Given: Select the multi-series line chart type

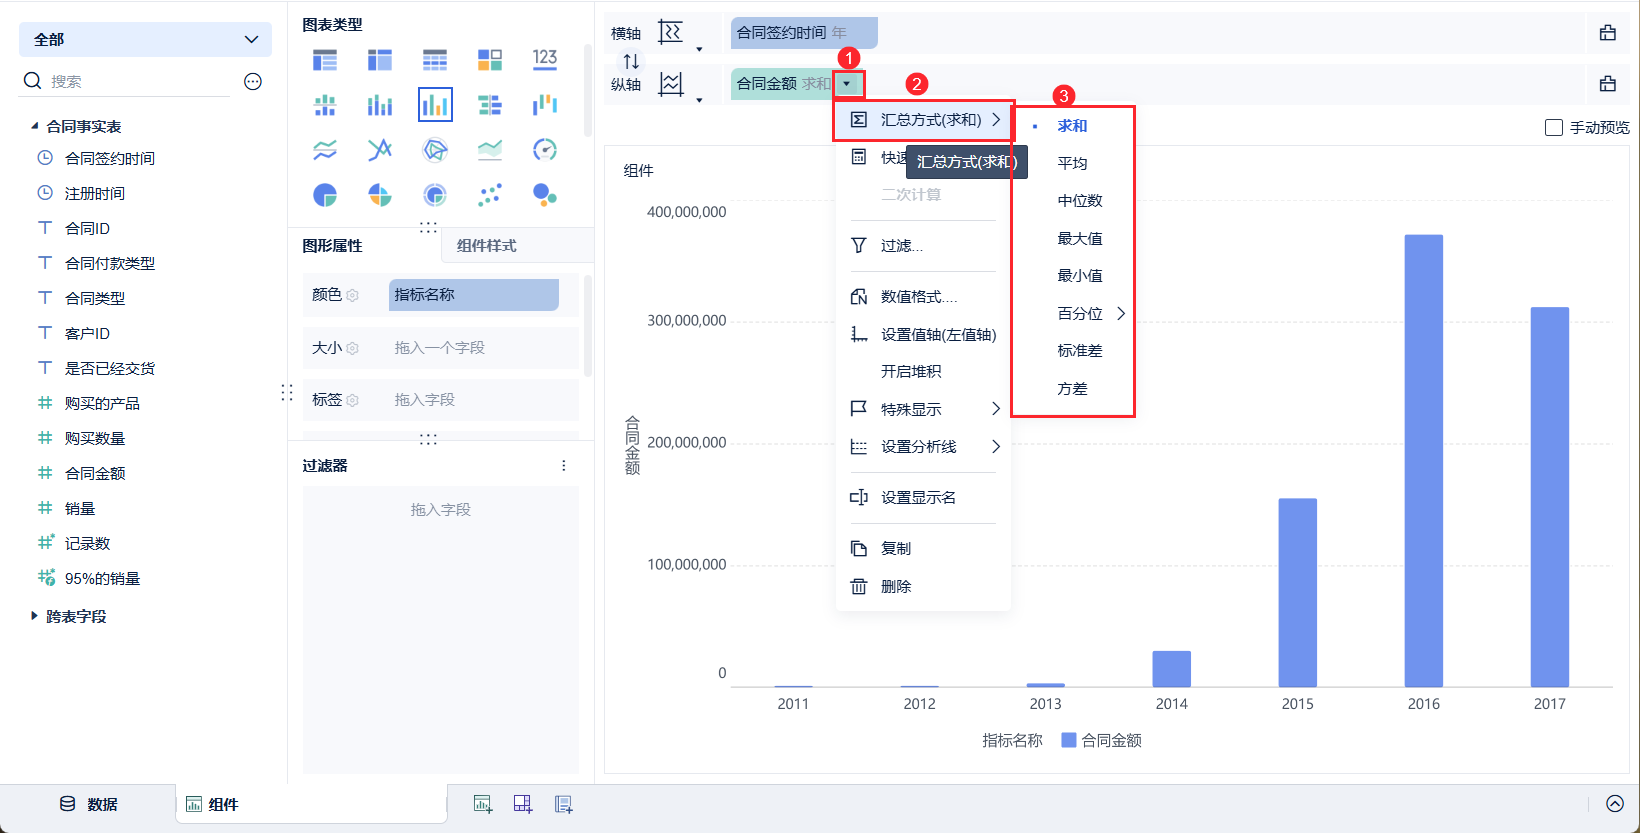Looking at the screenshot, I should tap(380, 150).
